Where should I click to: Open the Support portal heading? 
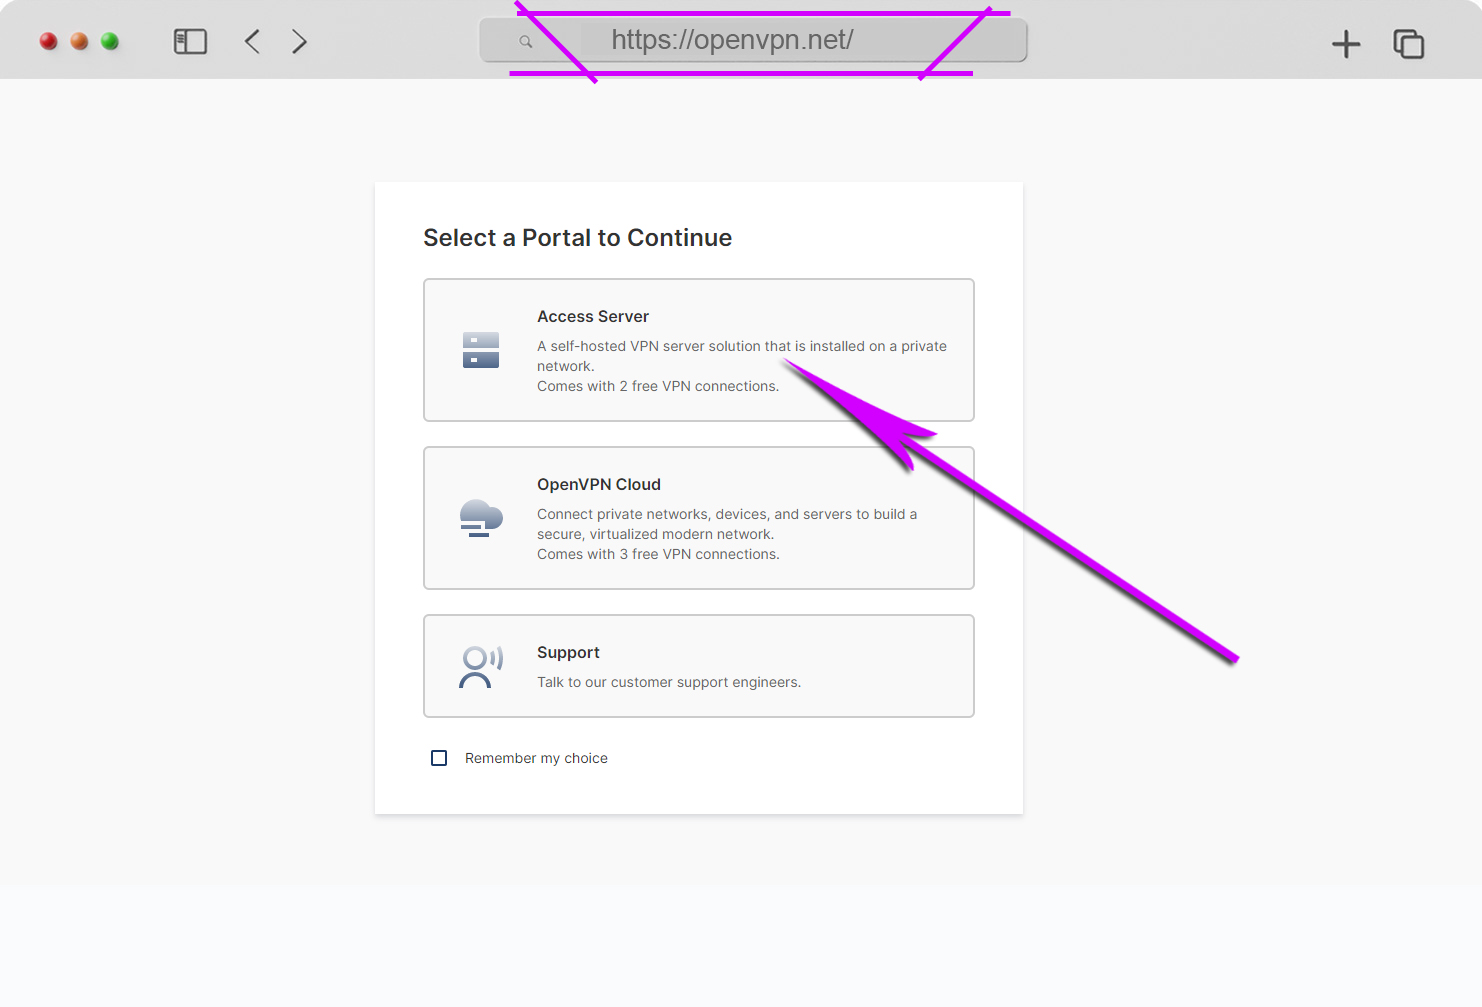click(x=568, y=652)
